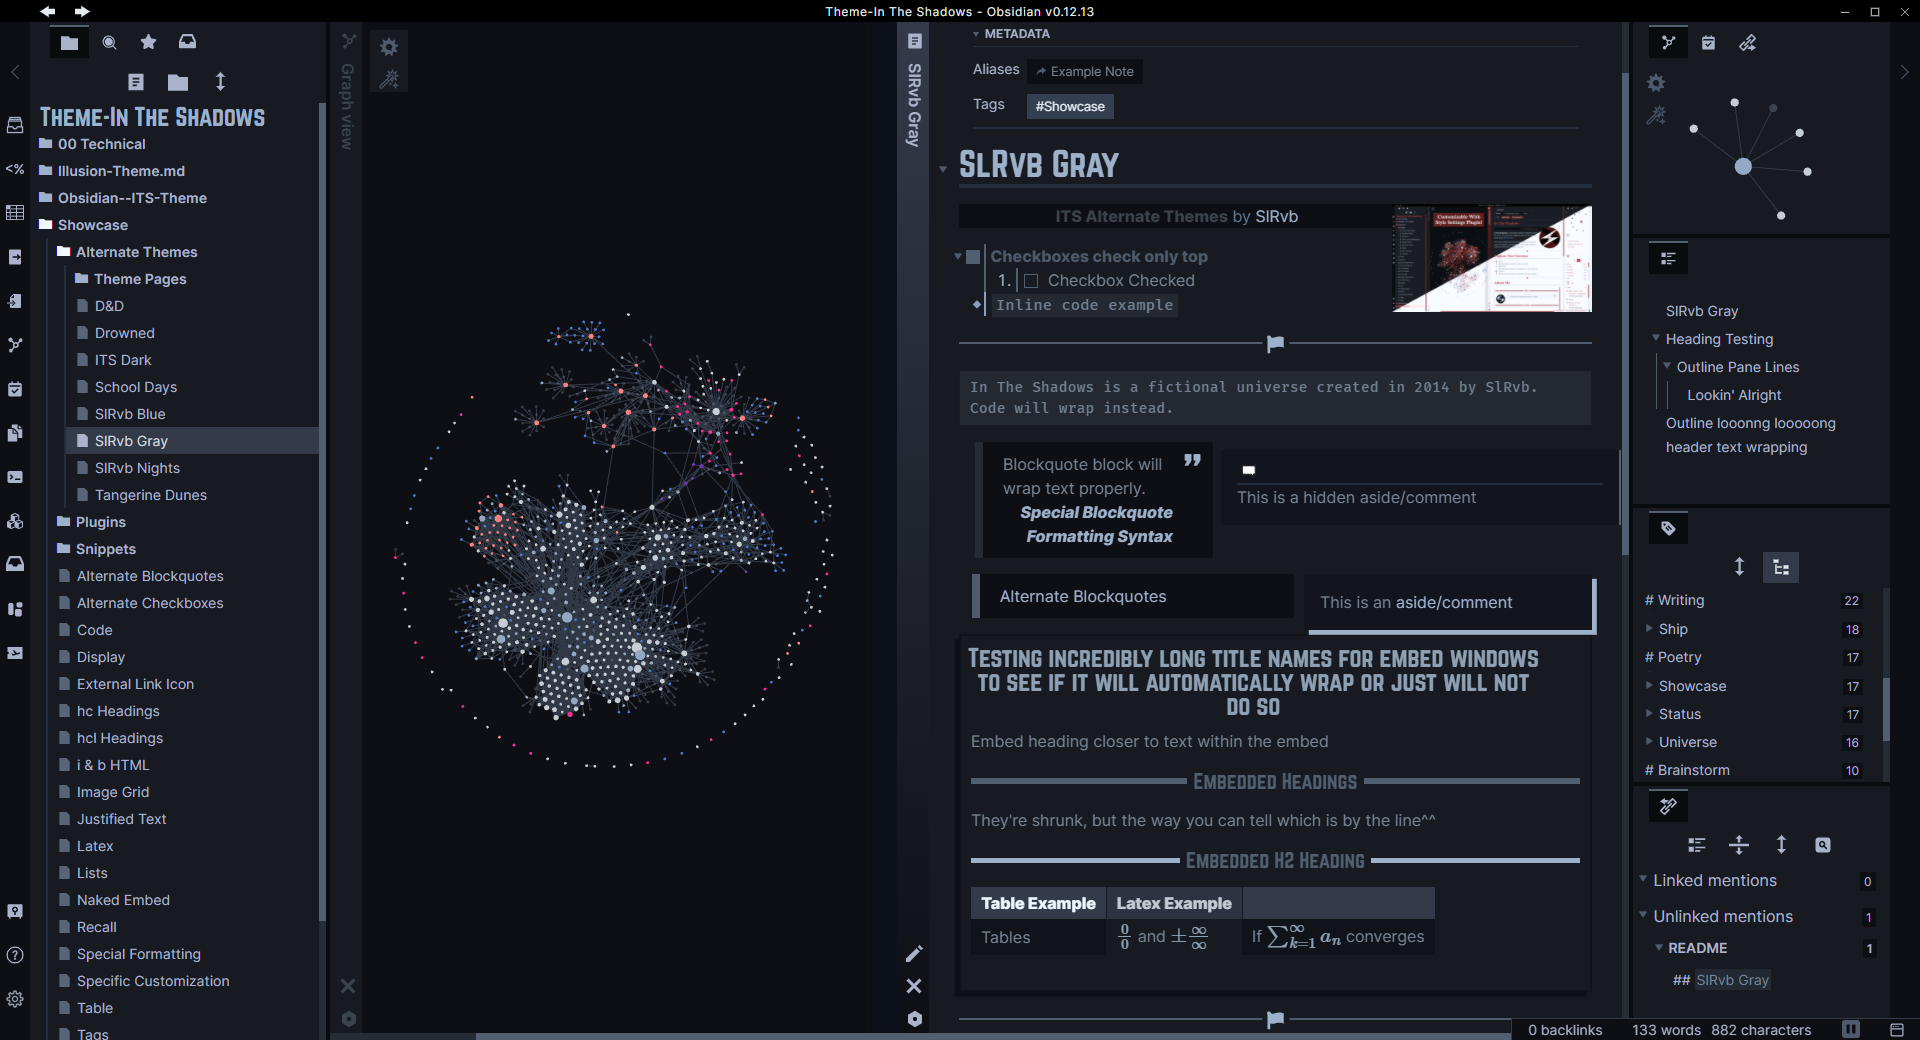1920x1040 pixels.
Task: Click the tag pane scrollbar
Action: [x=1886, y=708]
